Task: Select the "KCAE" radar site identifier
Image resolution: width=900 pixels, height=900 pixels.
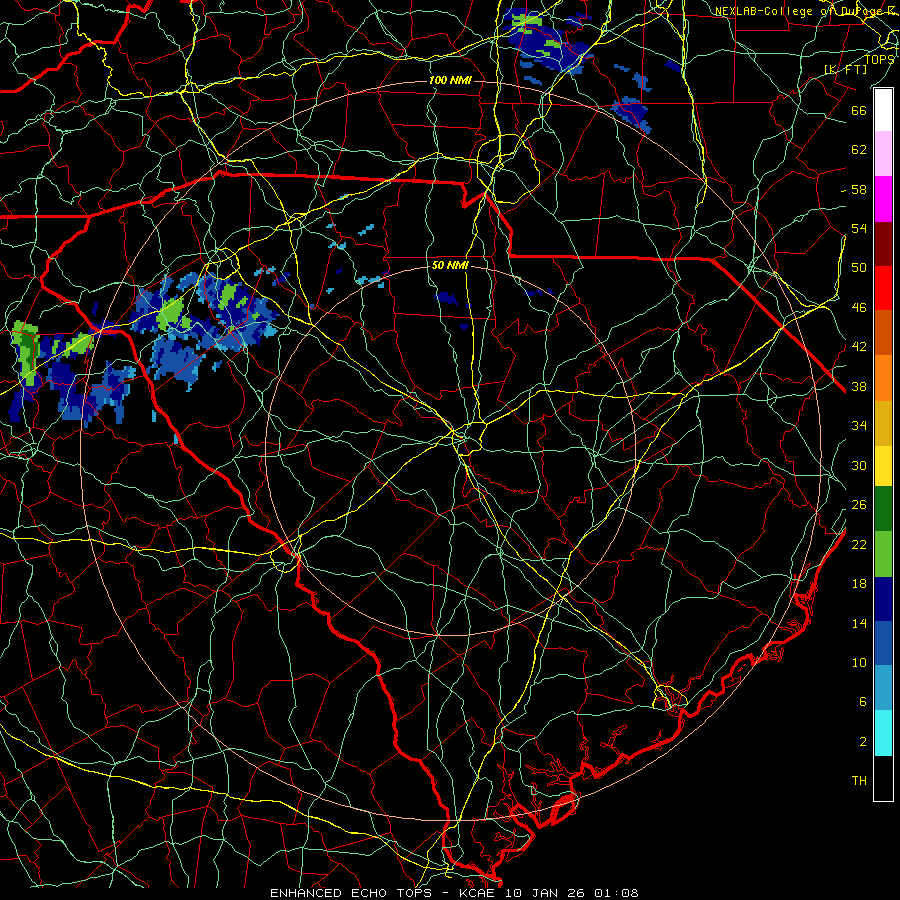Action: click(476, 893)
